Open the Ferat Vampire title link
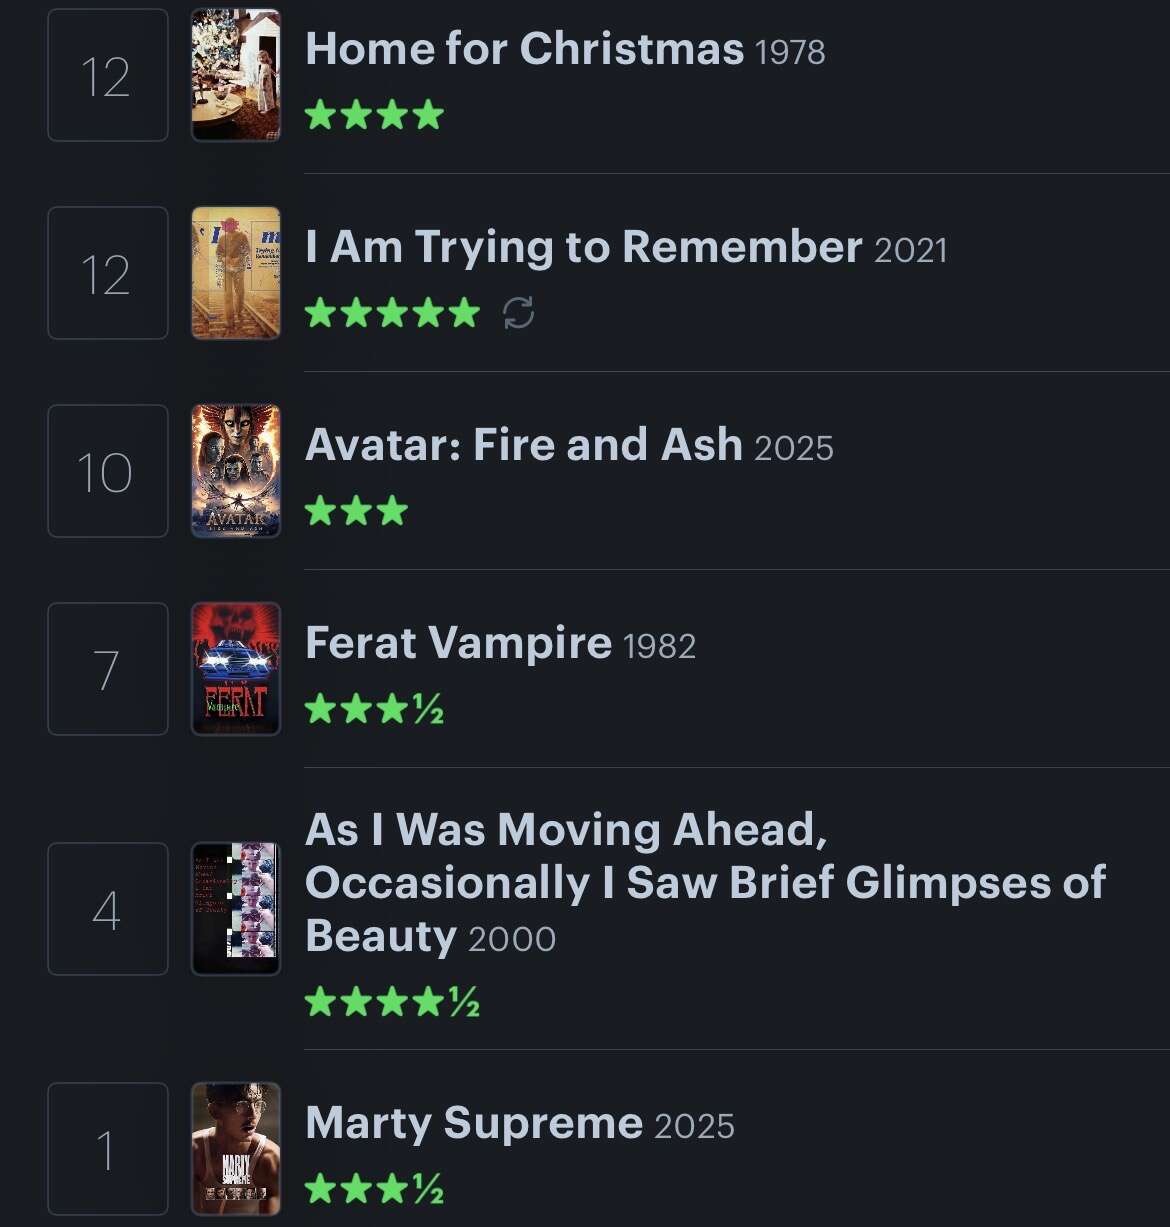 [458, 643]
